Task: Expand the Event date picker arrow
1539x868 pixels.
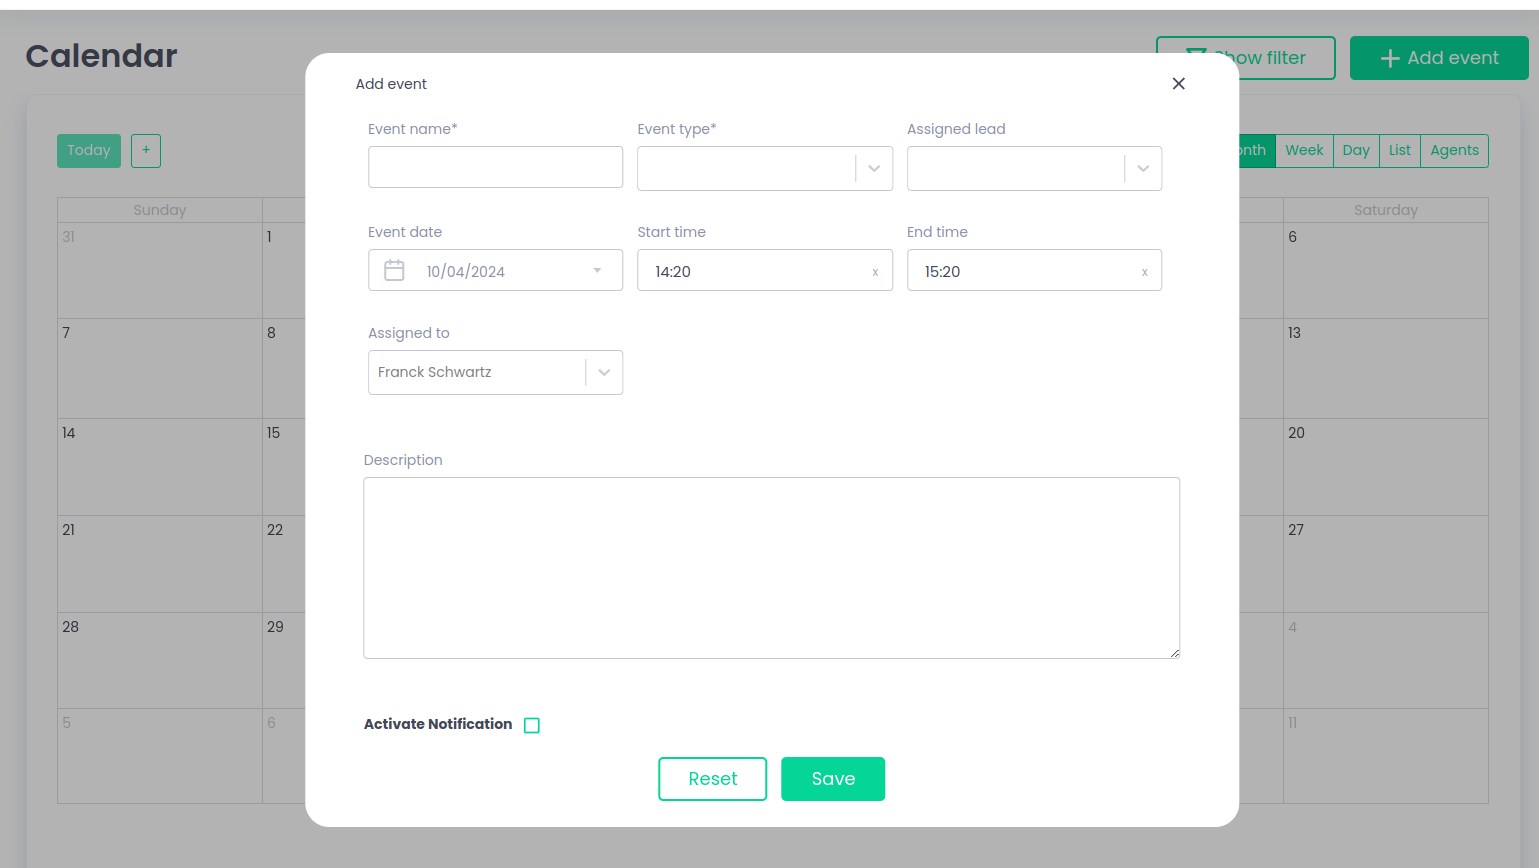Action: coord(597,271)
